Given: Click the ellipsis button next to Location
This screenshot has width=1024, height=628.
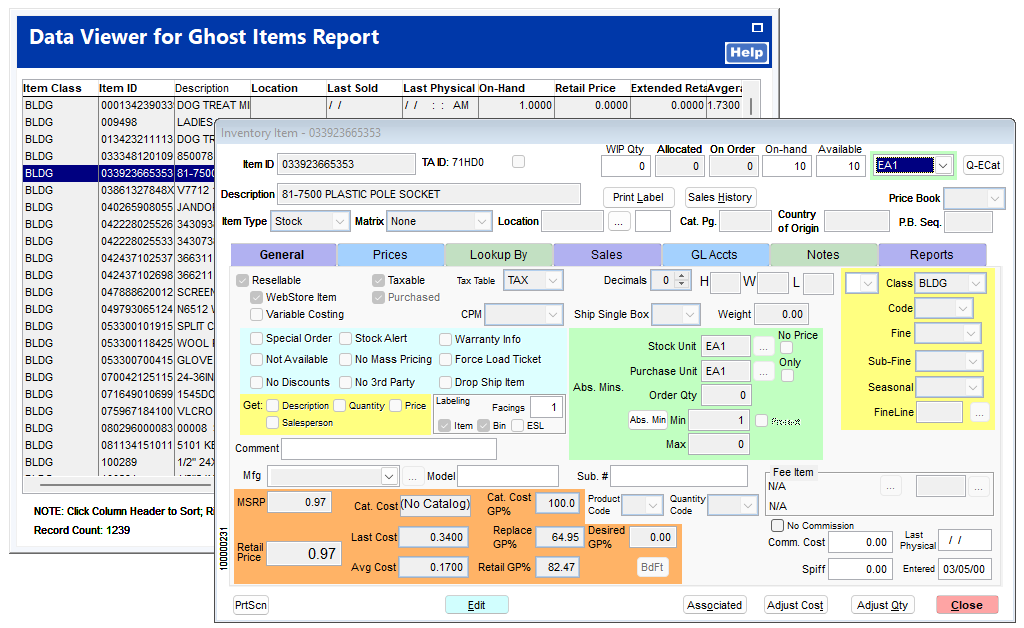Looking at the screenshot, I should pyautogui.click(x=619, y=221).
